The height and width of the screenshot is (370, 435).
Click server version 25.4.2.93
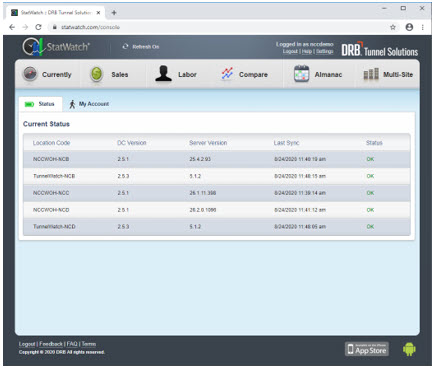coord(200,159)
